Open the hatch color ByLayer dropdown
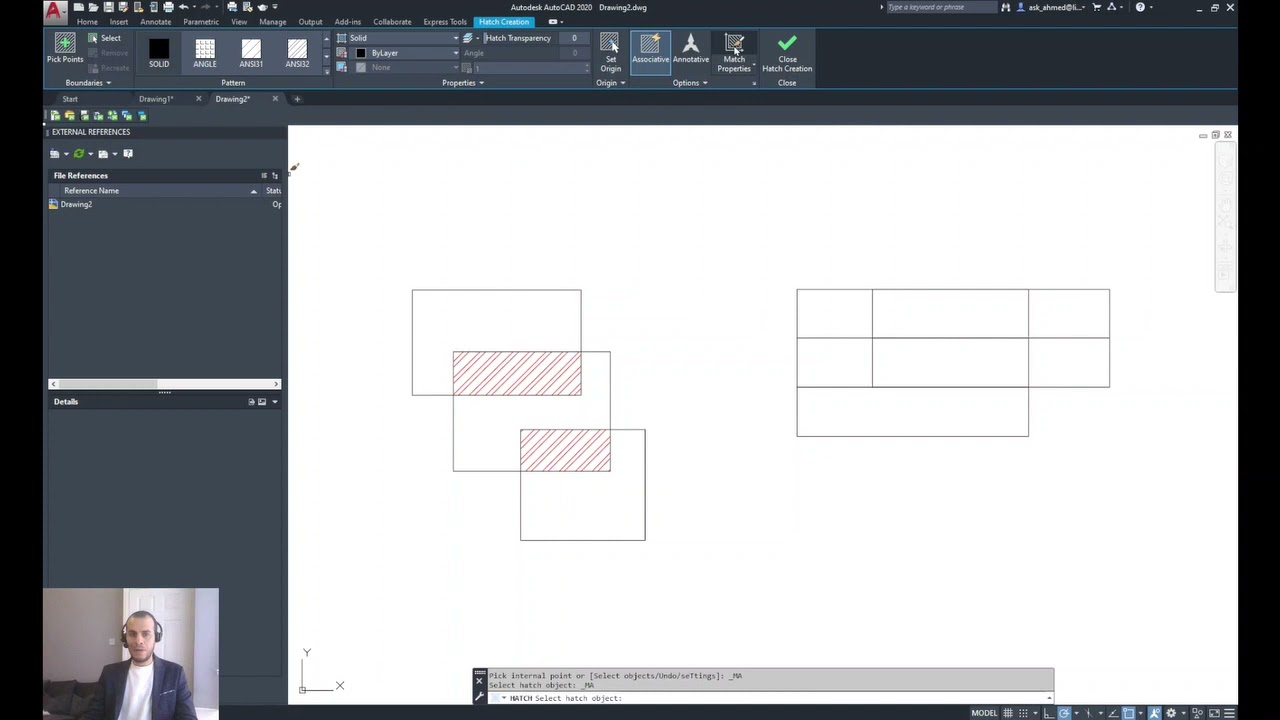Screen dimensions: 1280x720 pyautogui.click(x=405, y=53)
